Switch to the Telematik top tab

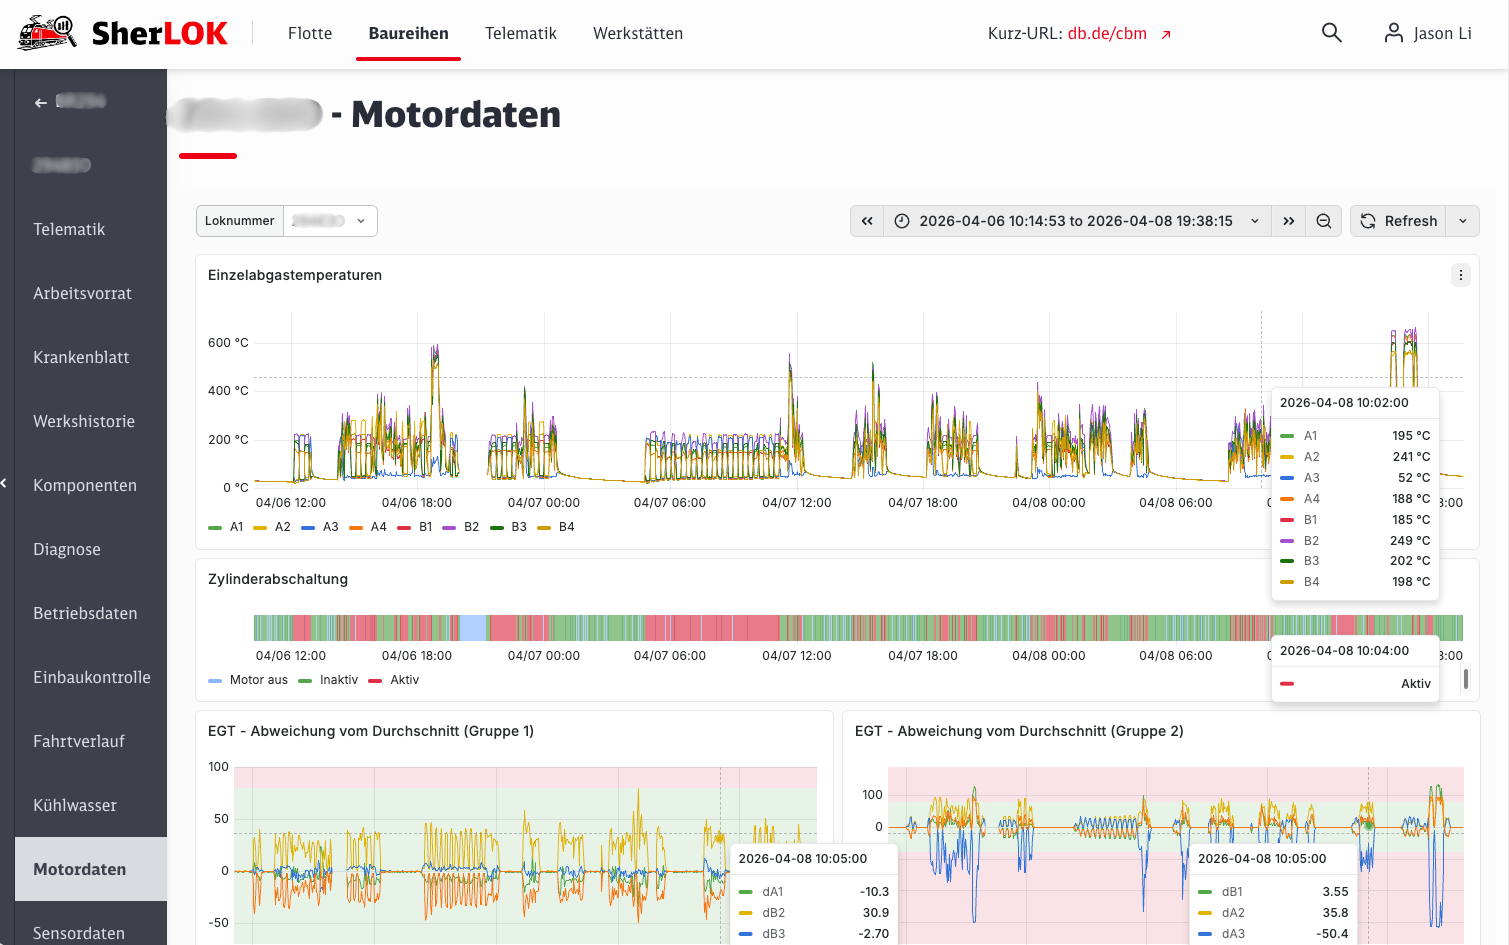(521, 33)
